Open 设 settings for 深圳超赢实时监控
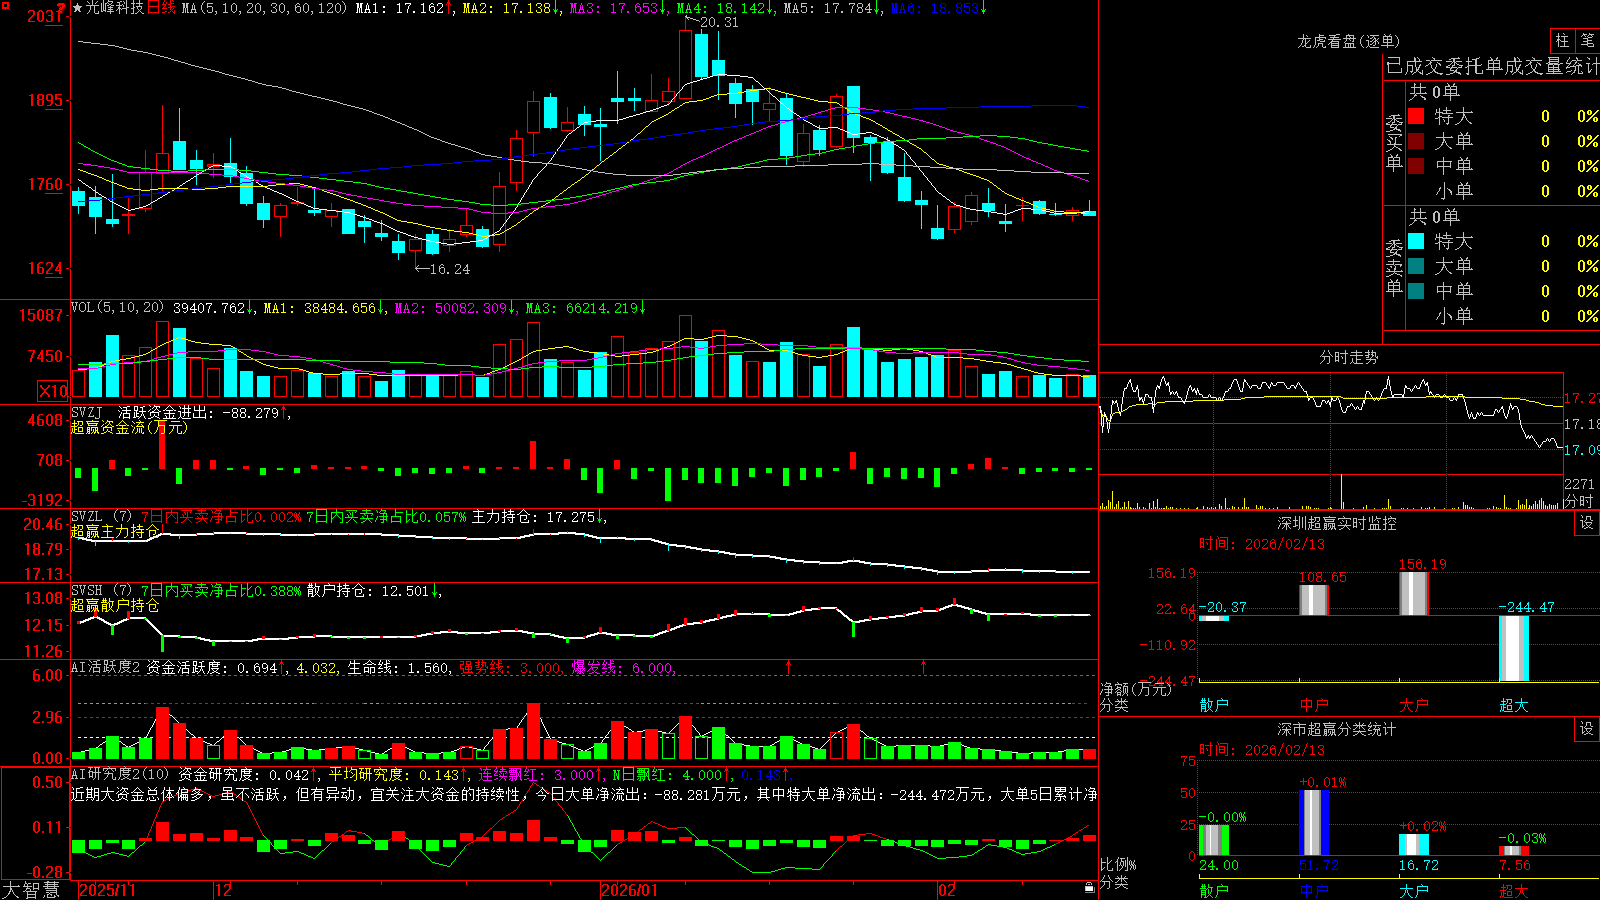This screenshot has height=900, width=1600. (1587, 523)
